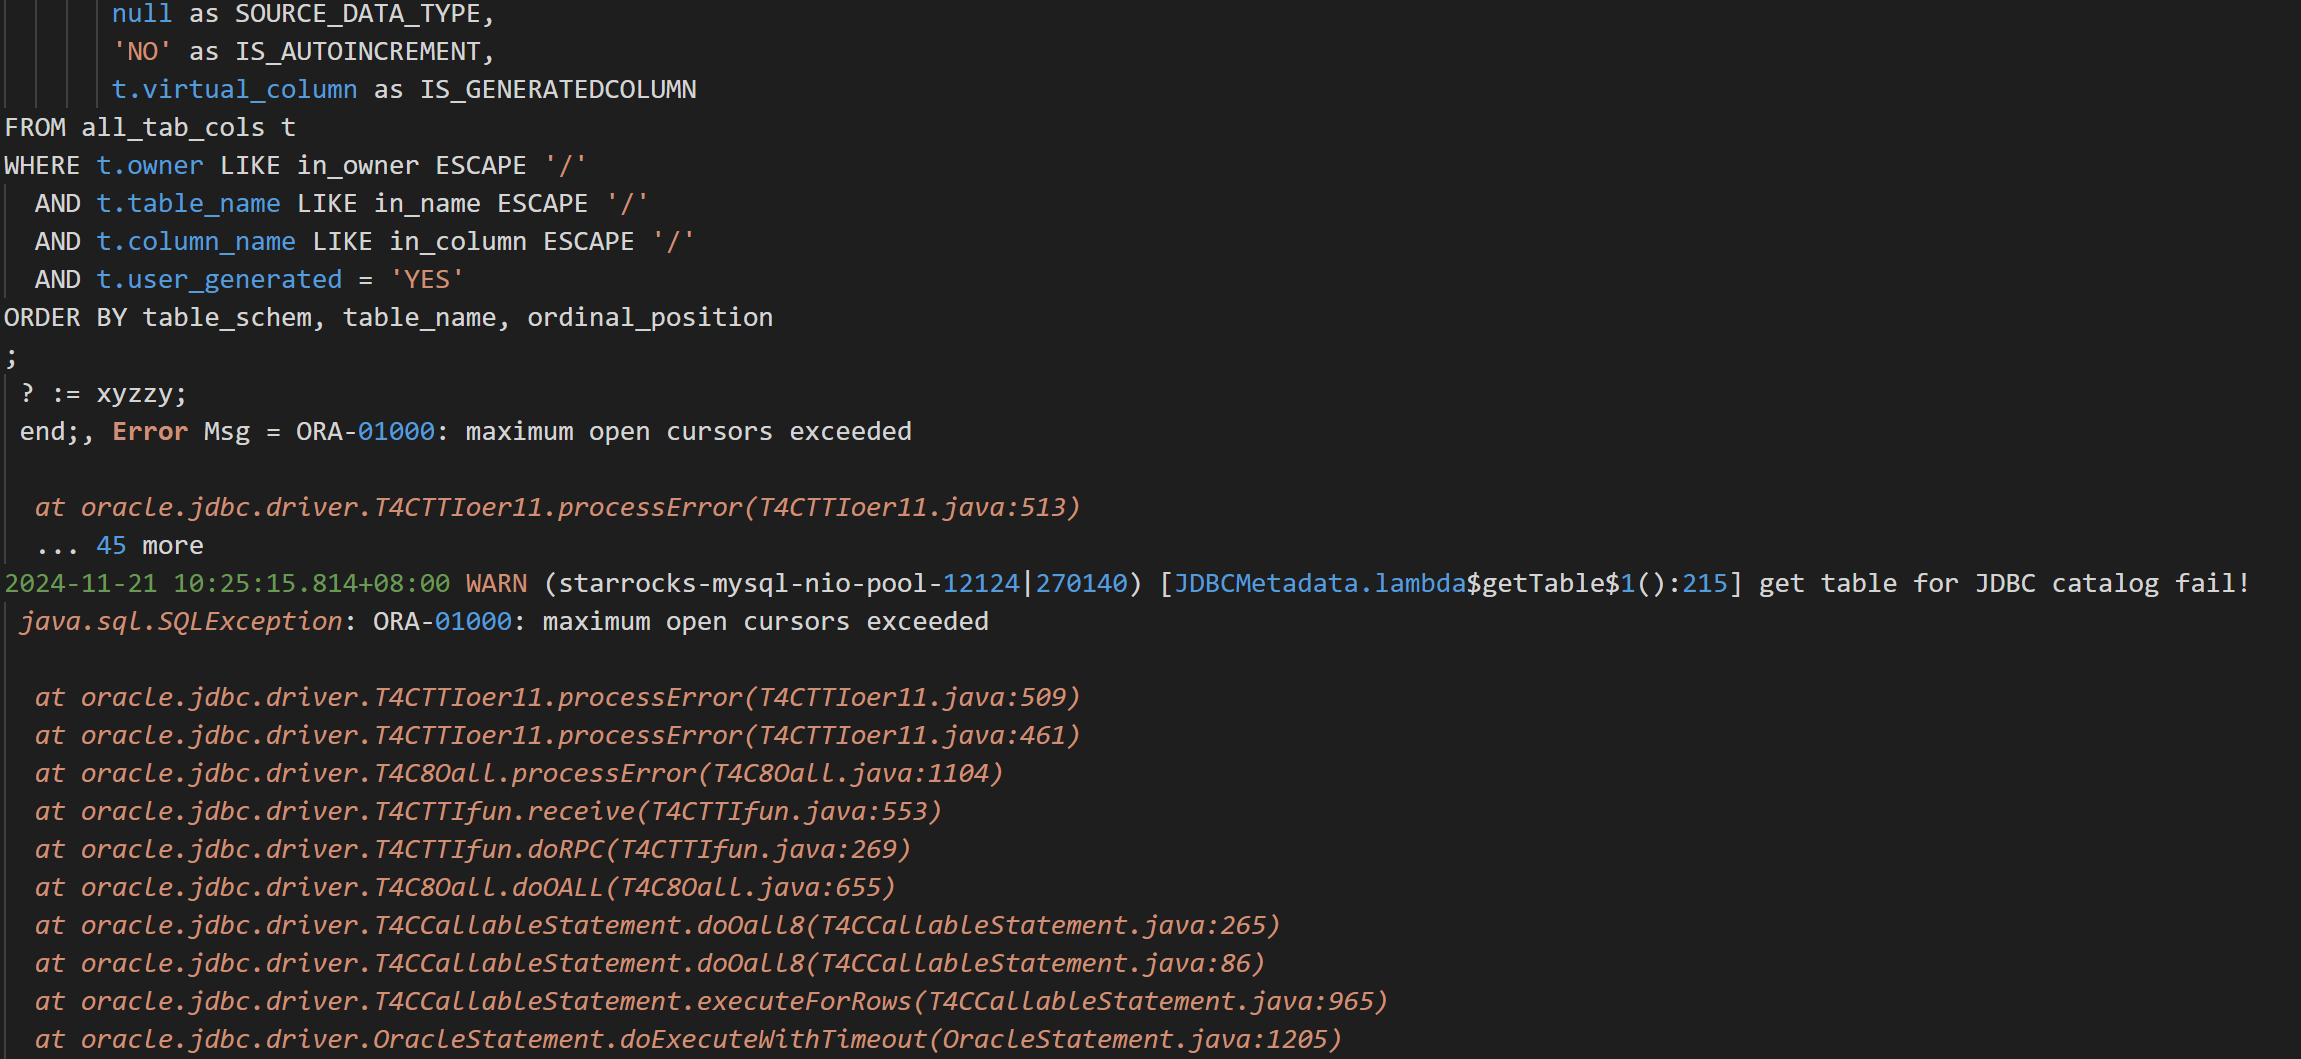The image size is (2301, 1059).
Task: Click the 'ORDER BY' line text
Action: pyautogui.click(x=388, y=318)
